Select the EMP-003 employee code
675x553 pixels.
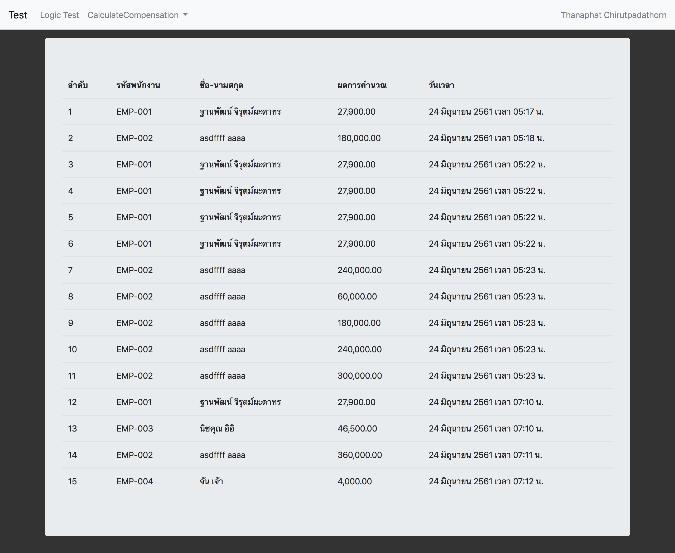click(x=135, y=429)
